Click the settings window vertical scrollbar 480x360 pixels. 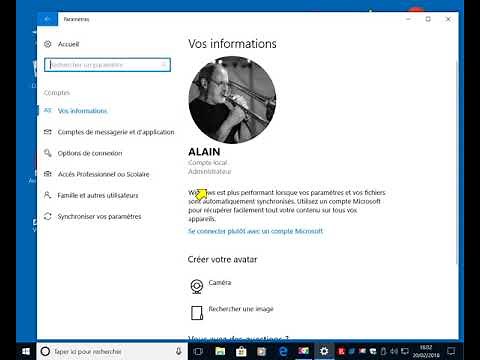pos(457,163)
